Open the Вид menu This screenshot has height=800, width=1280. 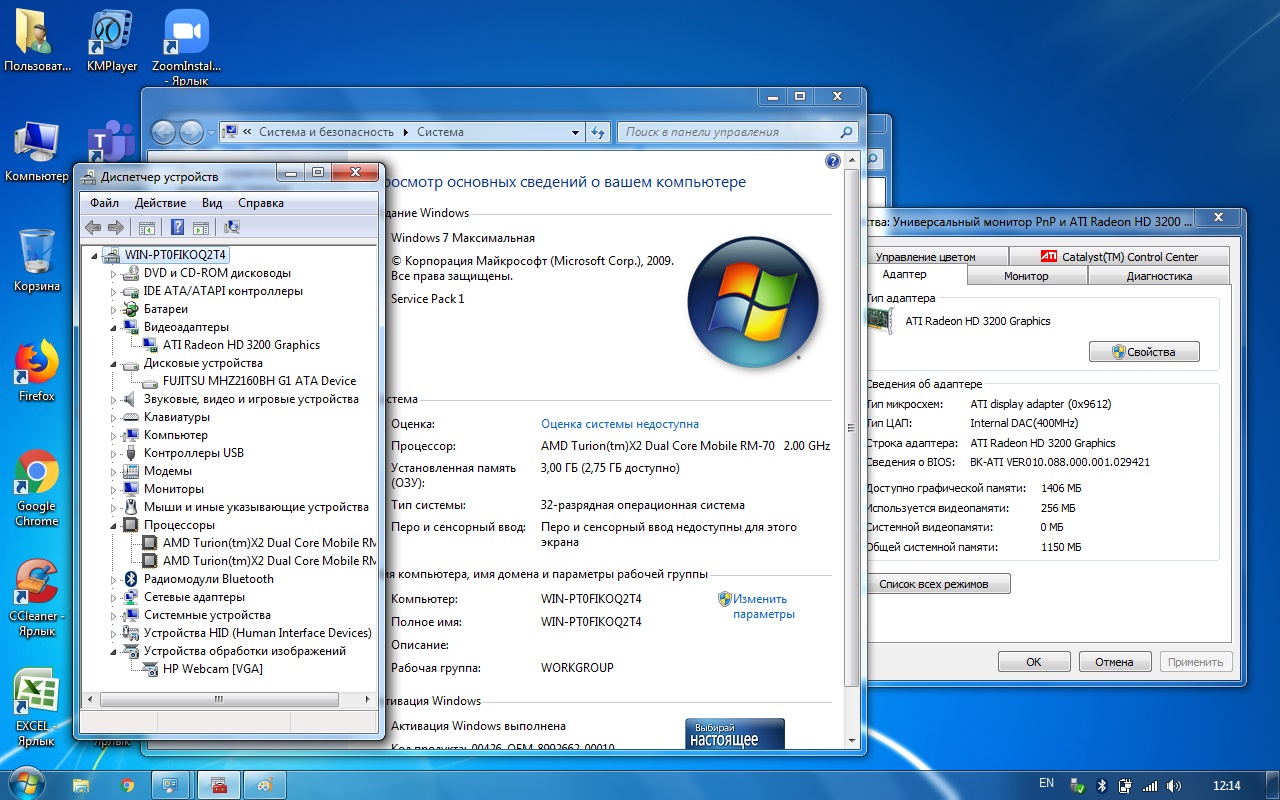[212, 203]
